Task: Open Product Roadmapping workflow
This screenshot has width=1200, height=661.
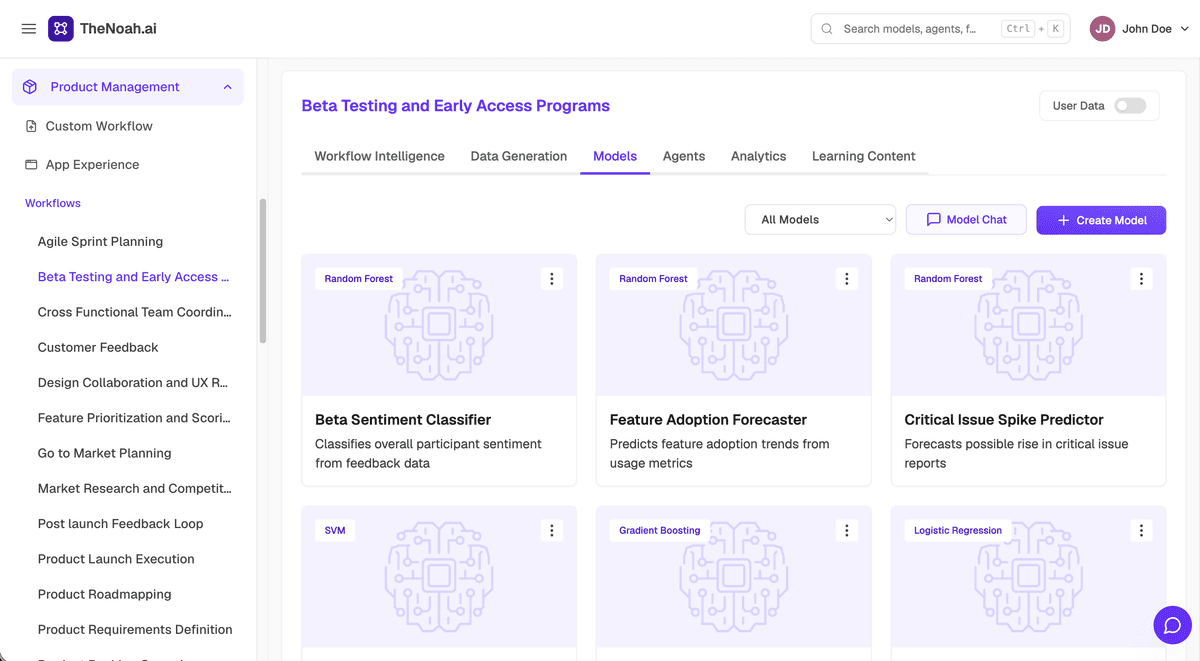Action: coord(105,594)
